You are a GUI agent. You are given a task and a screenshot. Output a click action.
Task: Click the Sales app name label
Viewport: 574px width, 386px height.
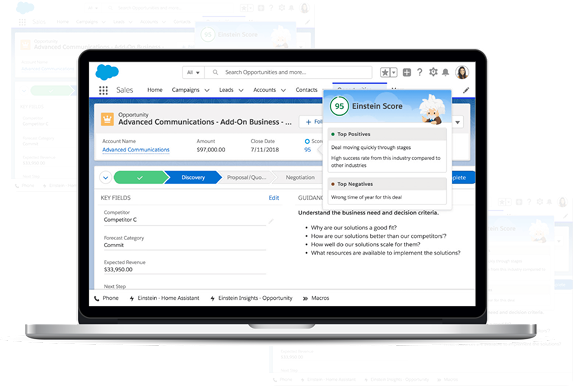pos(124,90)
